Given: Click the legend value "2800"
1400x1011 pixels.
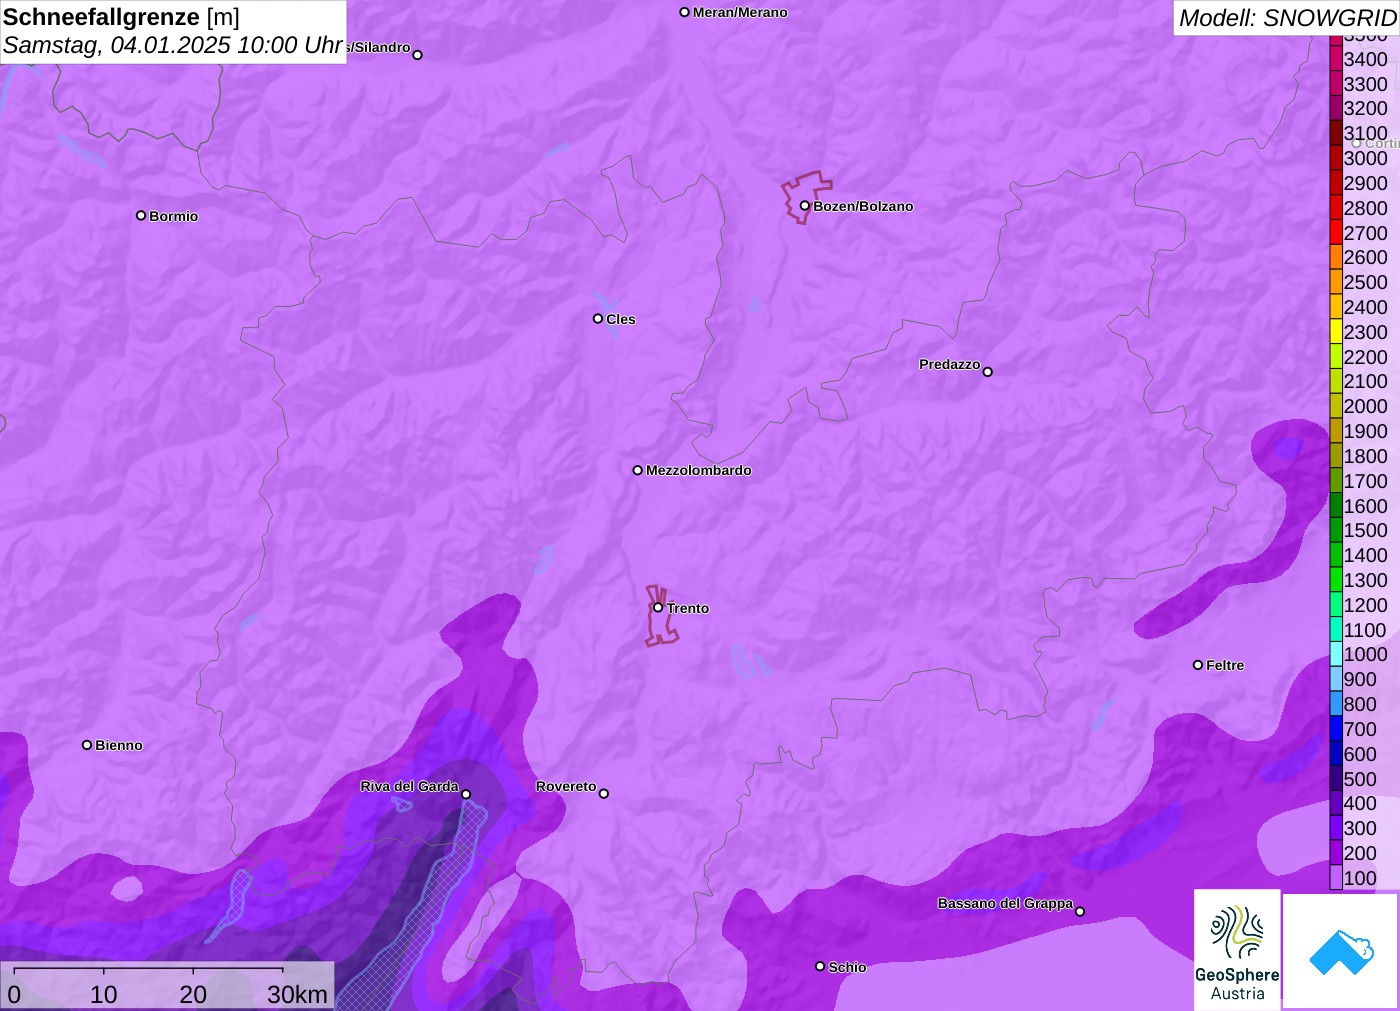Looking at the screenshot, I should 1366,208.
